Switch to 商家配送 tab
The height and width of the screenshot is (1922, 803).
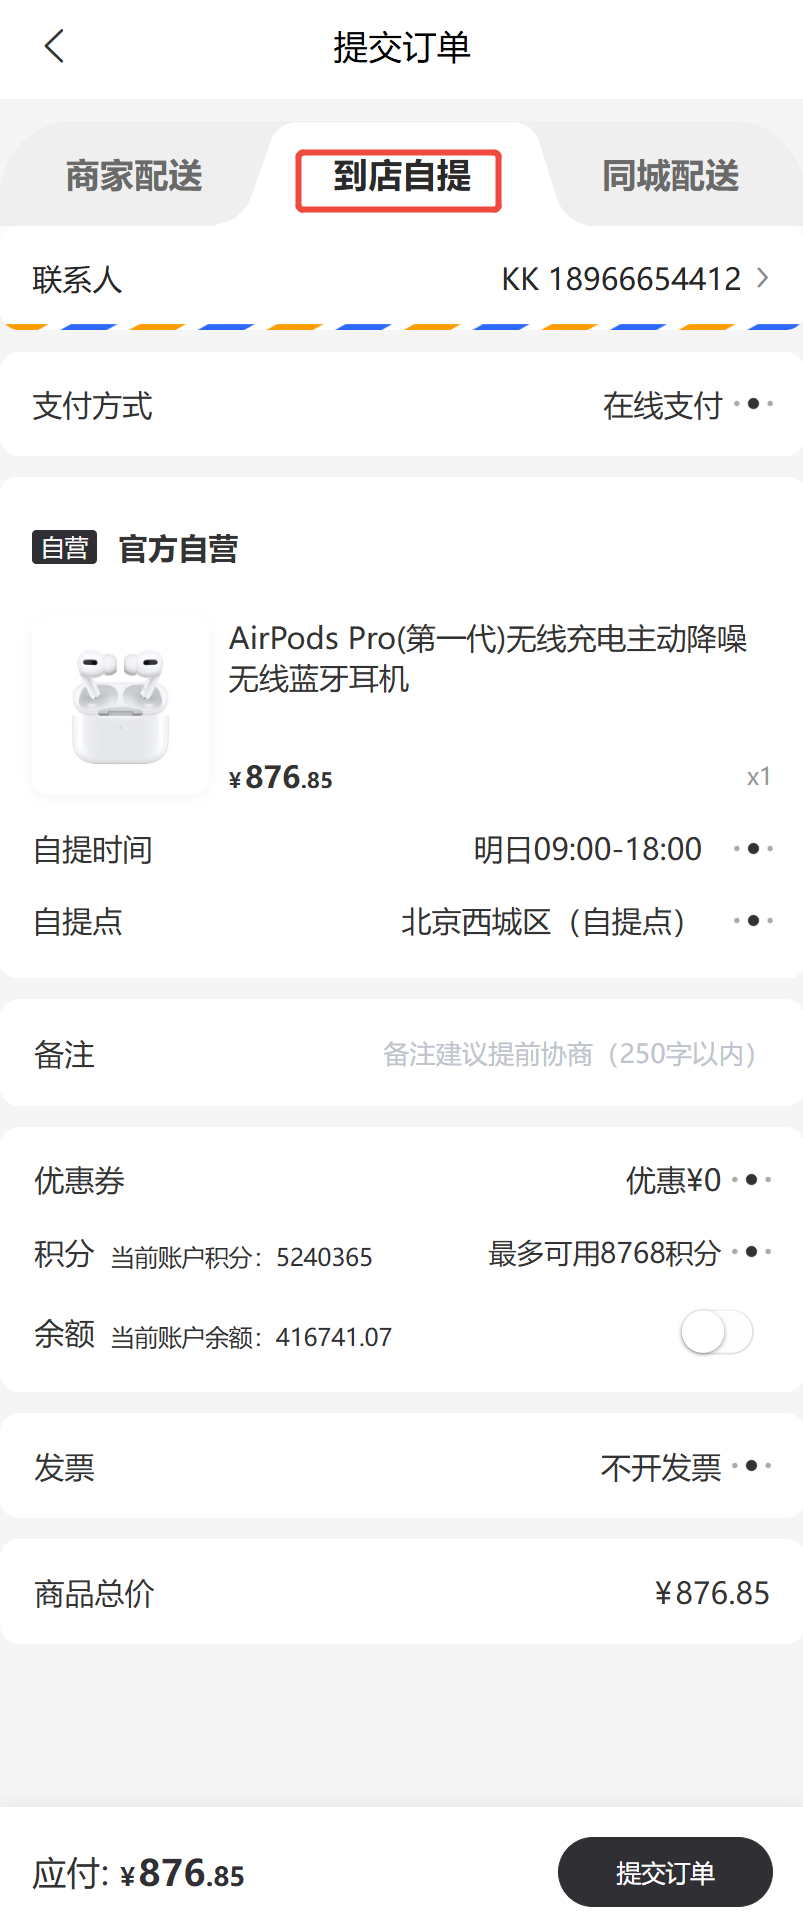pos(134,176)
